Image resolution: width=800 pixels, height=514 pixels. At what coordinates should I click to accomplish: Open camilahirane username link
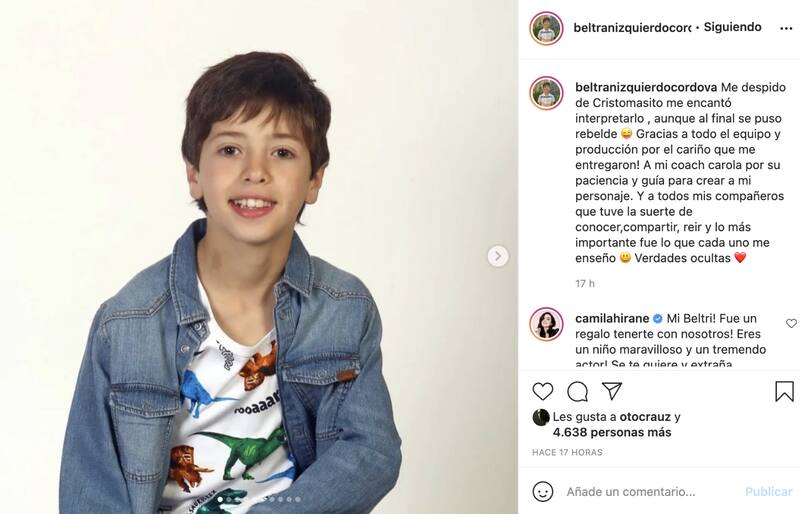click(613, 318)
